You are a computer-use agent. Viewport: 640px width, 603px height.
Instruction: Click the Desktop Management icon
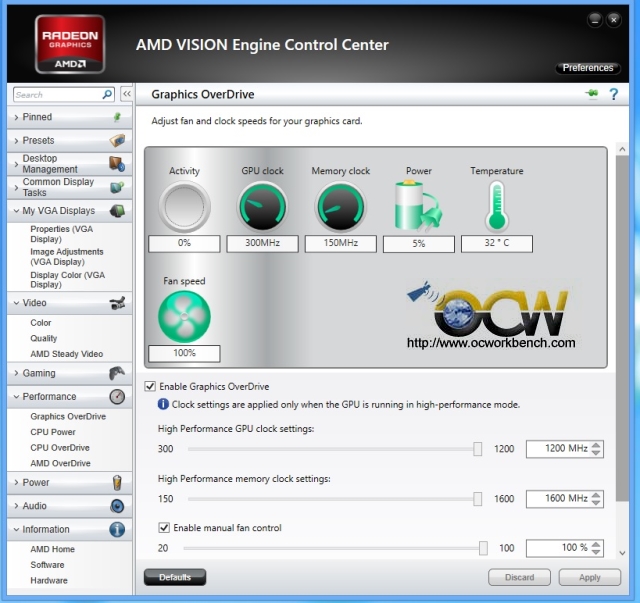pyautogui.click(x=117, y=164)
